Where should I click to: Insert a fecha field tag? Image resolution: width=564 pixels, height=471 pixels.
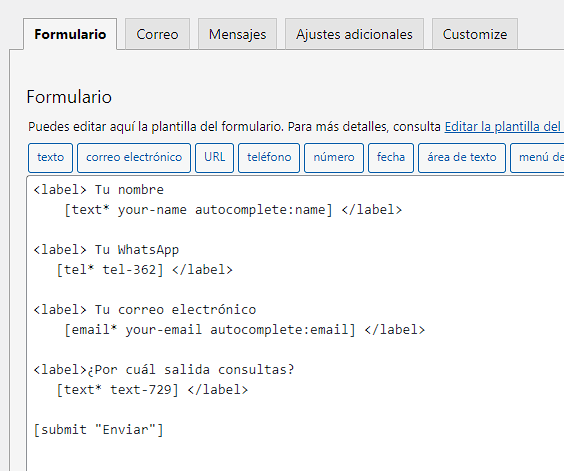(391, 158)
